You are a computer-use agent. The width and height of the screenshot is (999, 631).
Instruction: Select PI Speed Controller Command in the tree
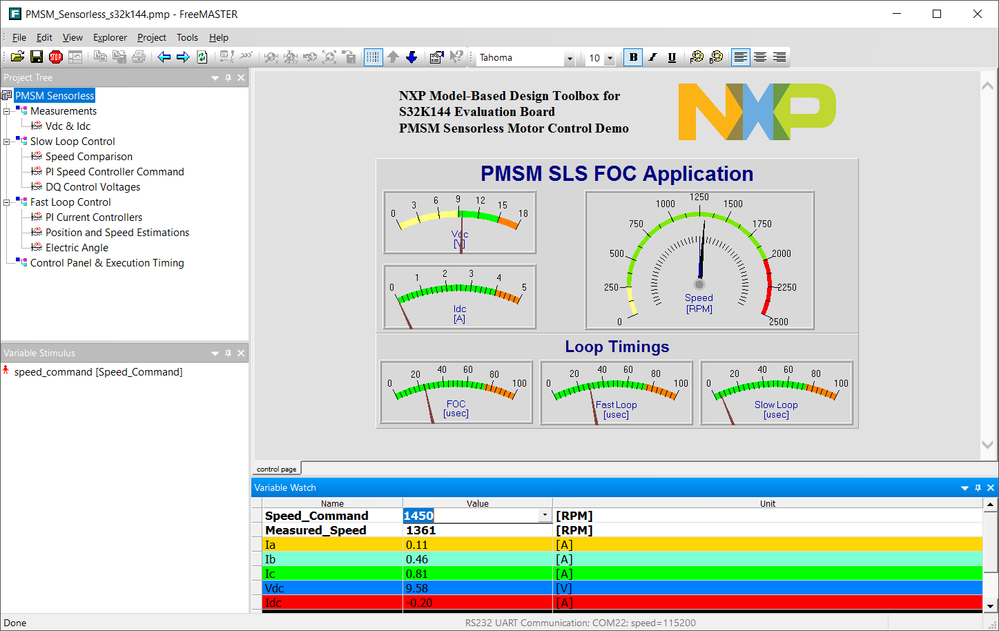click(115, 172)
